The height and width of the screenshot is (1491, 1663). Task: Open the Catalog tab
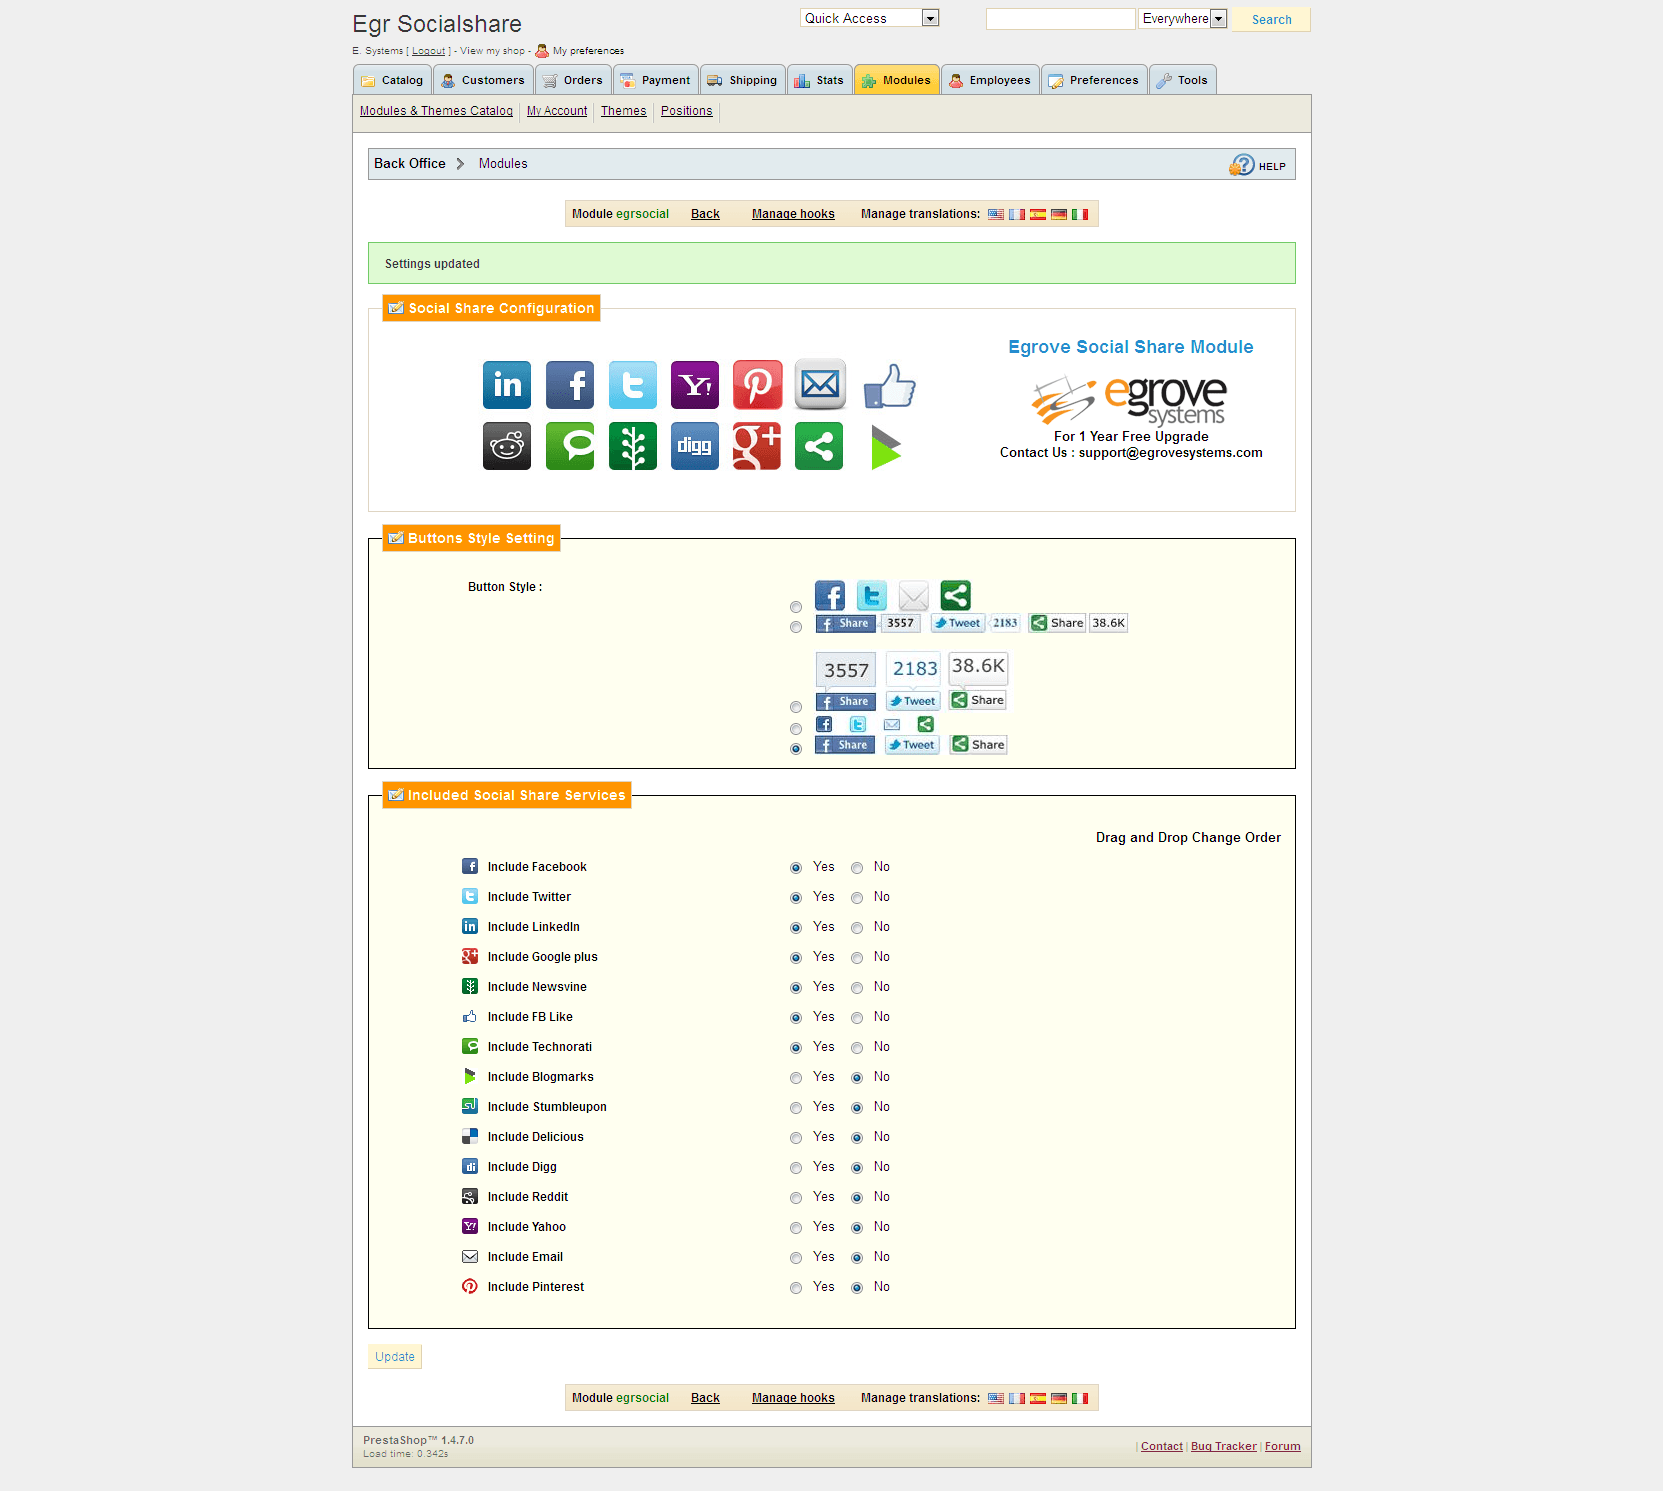pos(393,80)
